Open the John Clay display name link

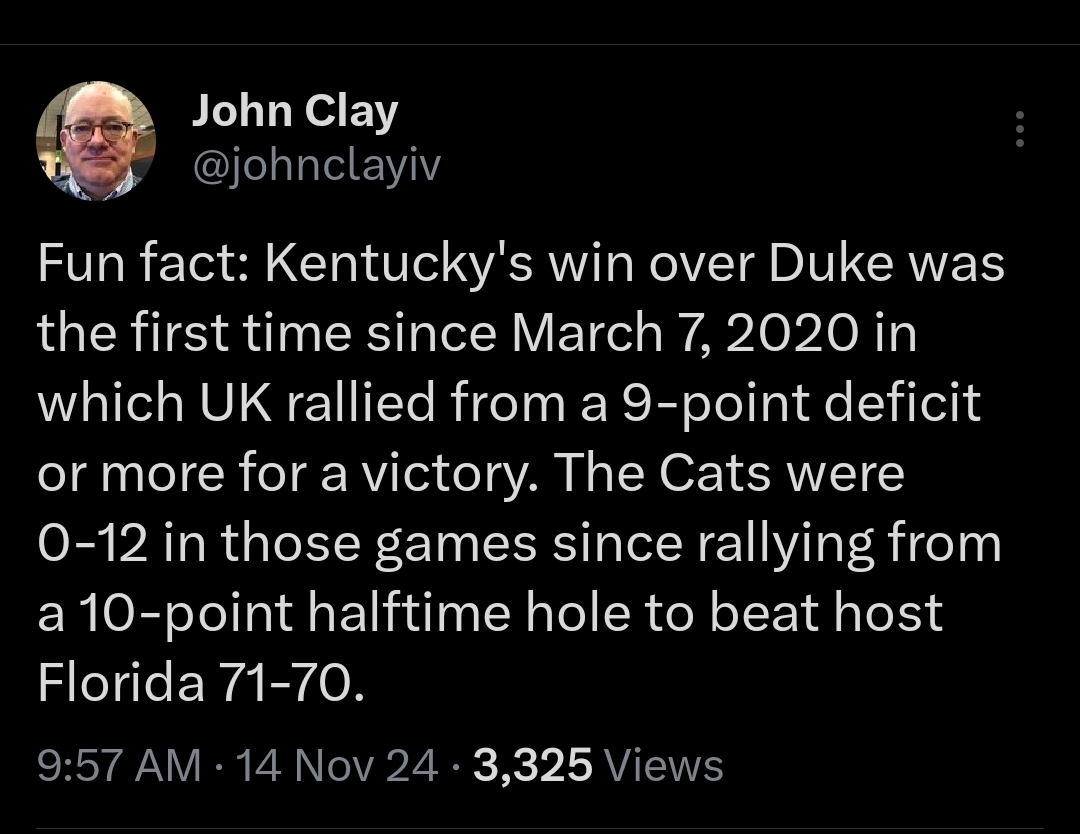(295, 112)
